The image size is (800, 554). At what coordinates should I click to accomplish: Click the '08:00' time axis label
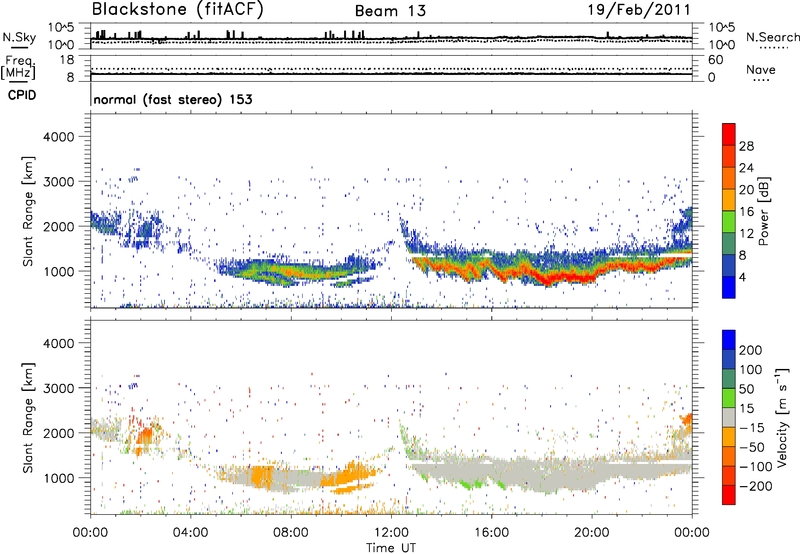coord(291,533)
